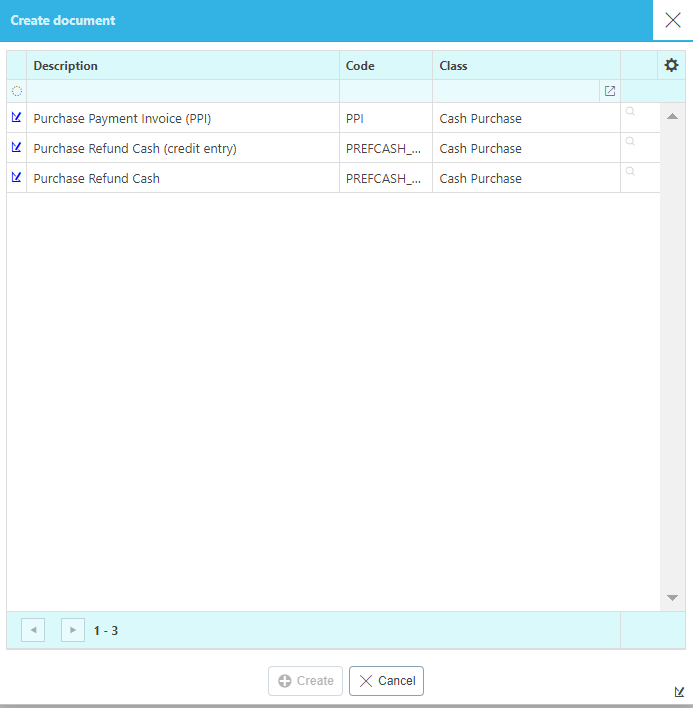Open the grid settings gear
Screen dimensions: 693x708
tap(671, 66)
